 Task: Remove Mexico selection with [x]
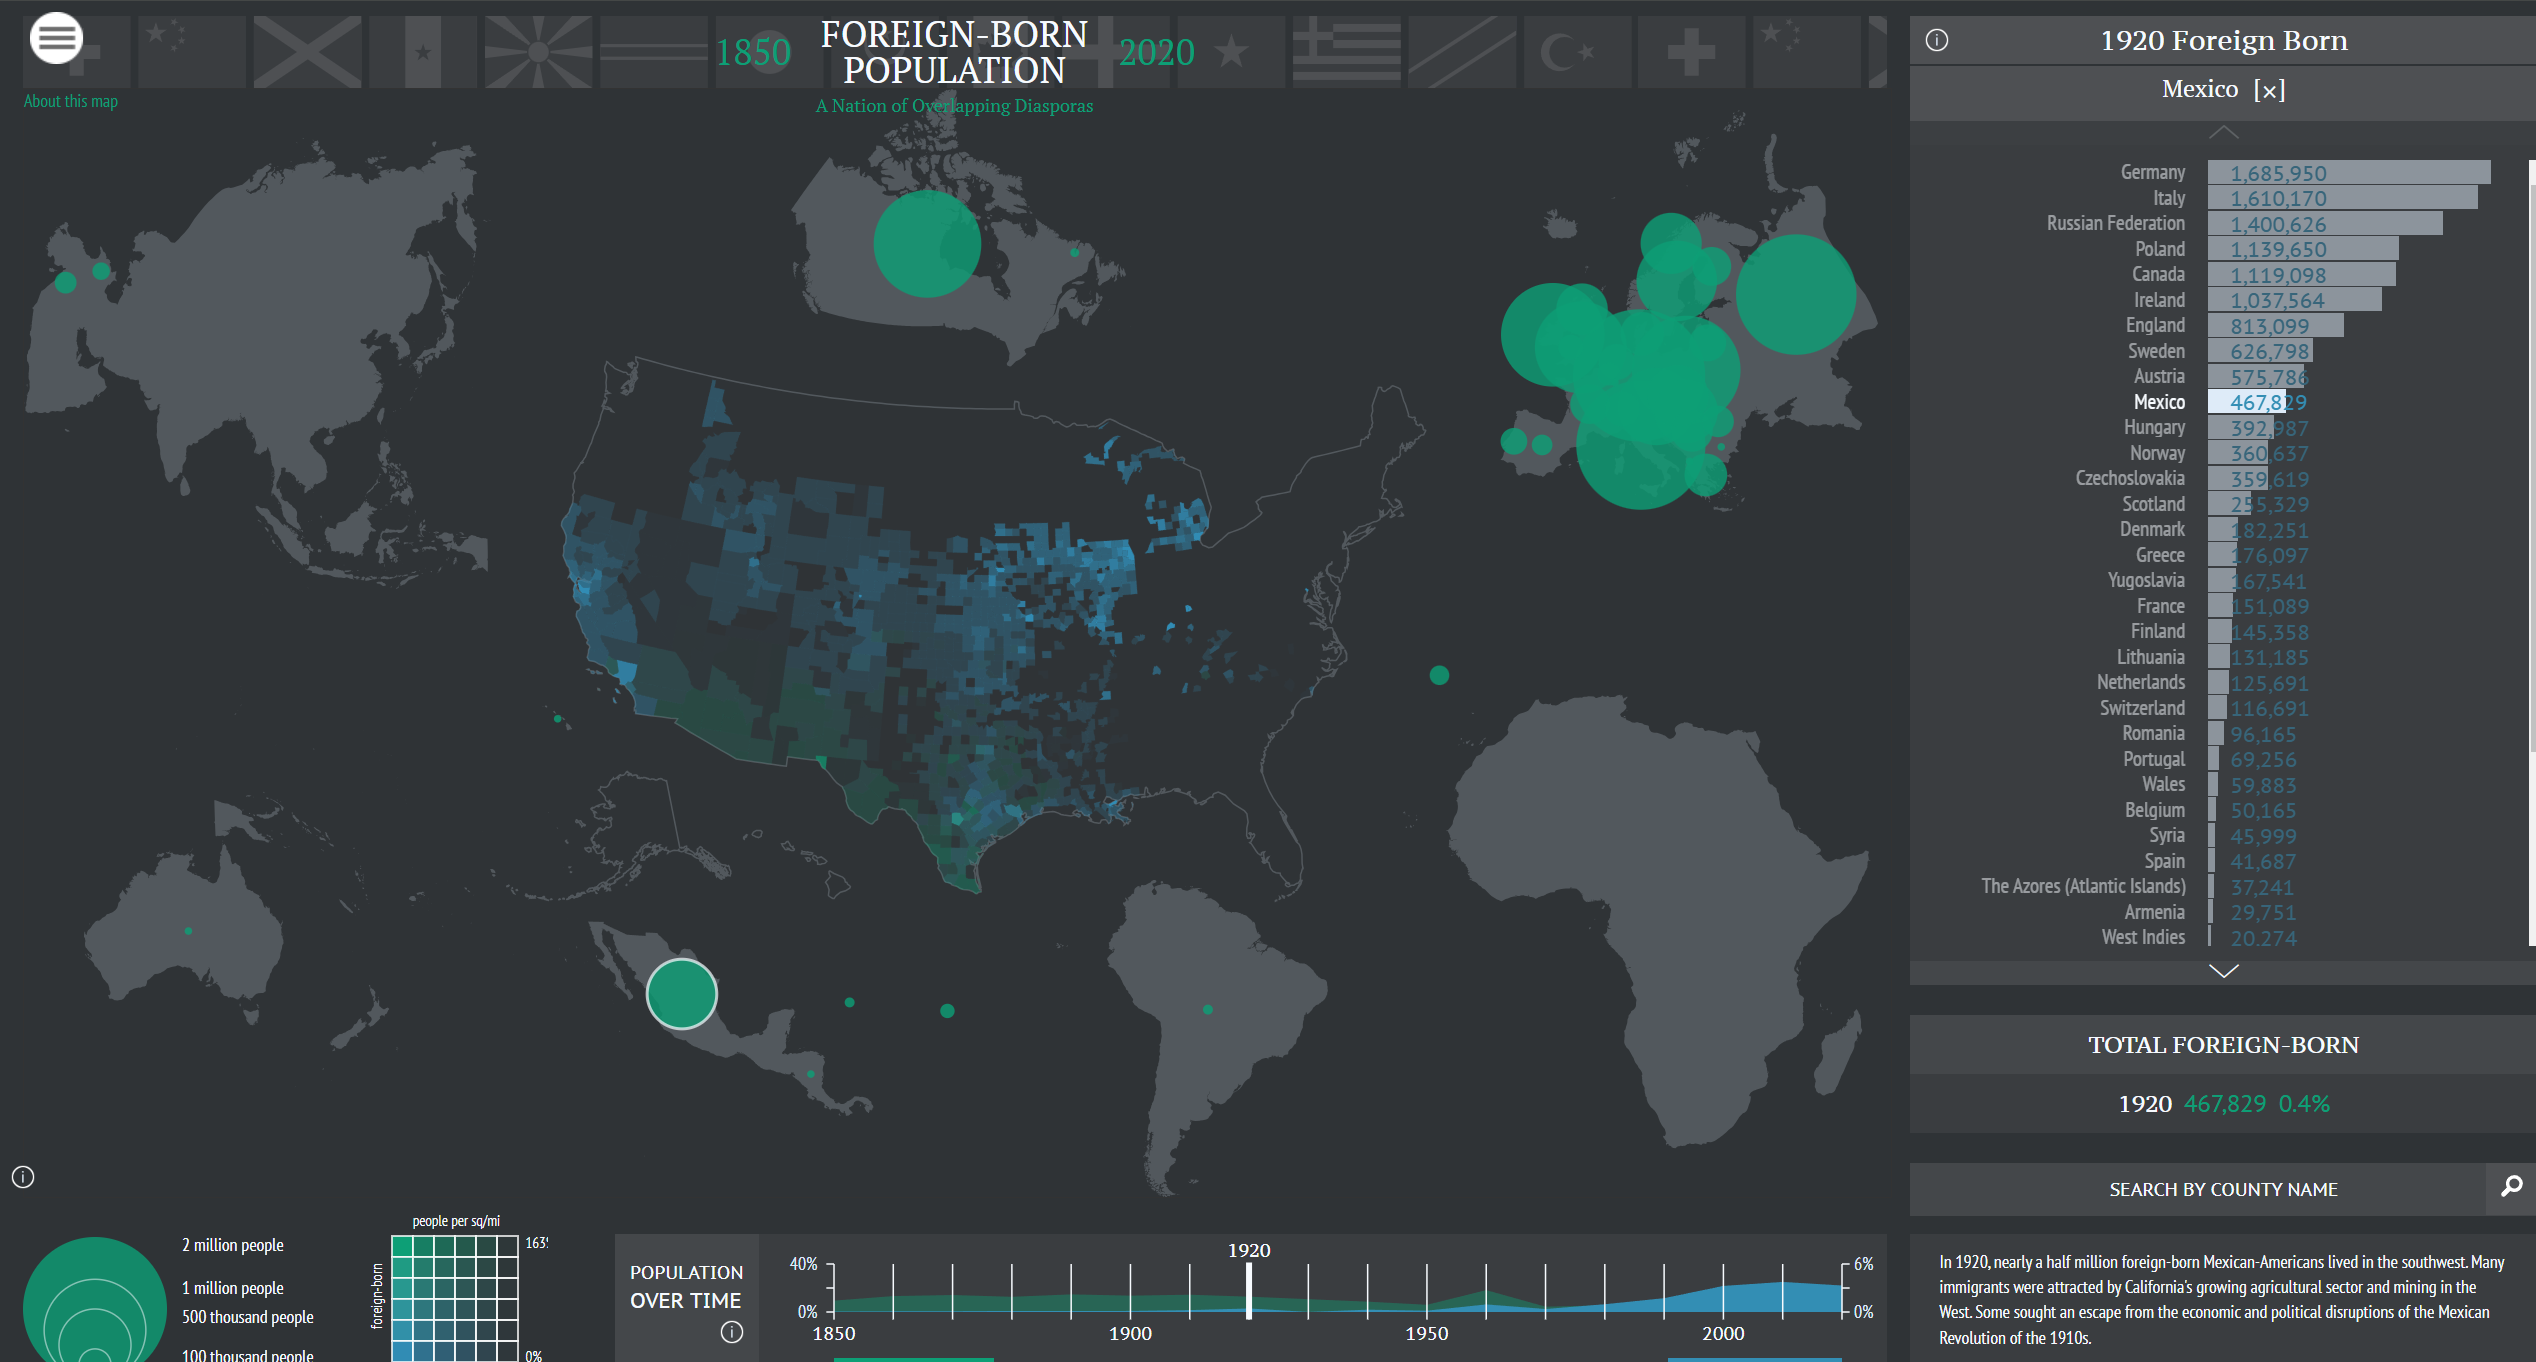tap(2270, 90)
